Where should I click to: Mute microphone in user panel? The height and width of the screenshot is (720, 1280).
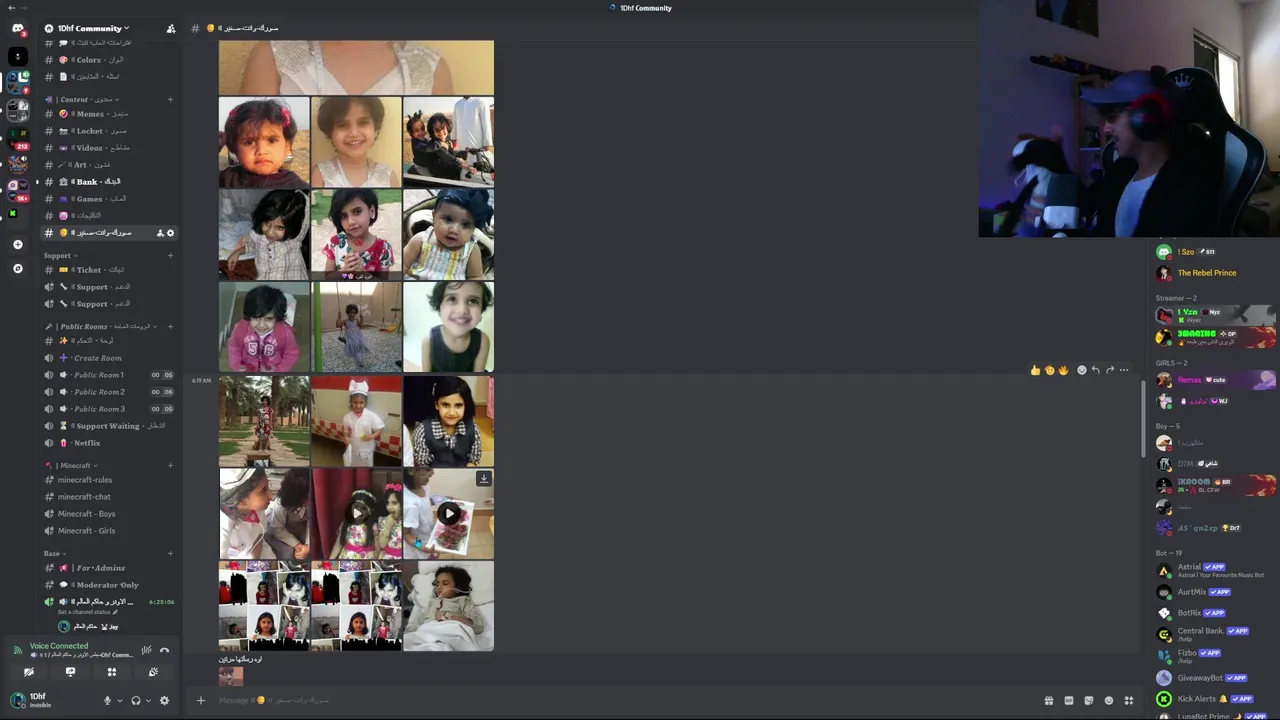107,700
